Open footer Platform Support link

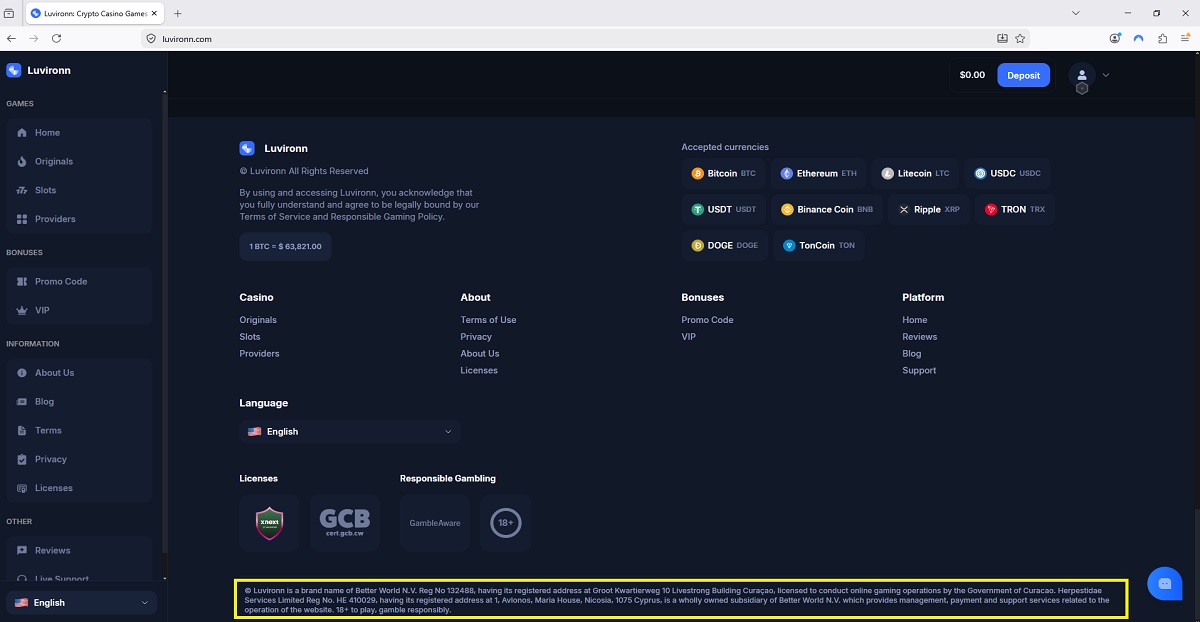[919, 371]
